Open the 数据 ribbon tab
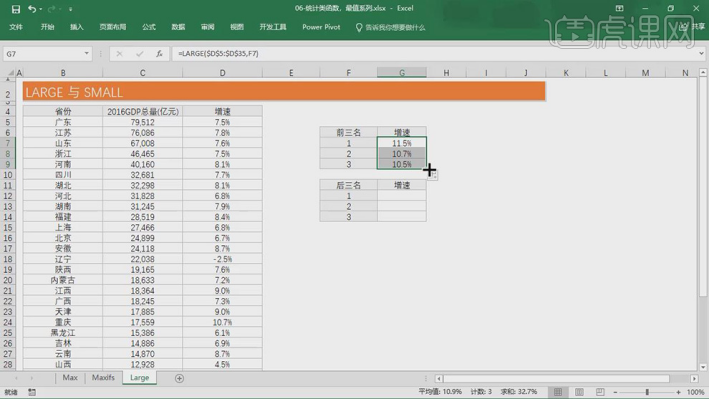The width and height of the screenshot is (709, 399). click(x=178, y=27)
